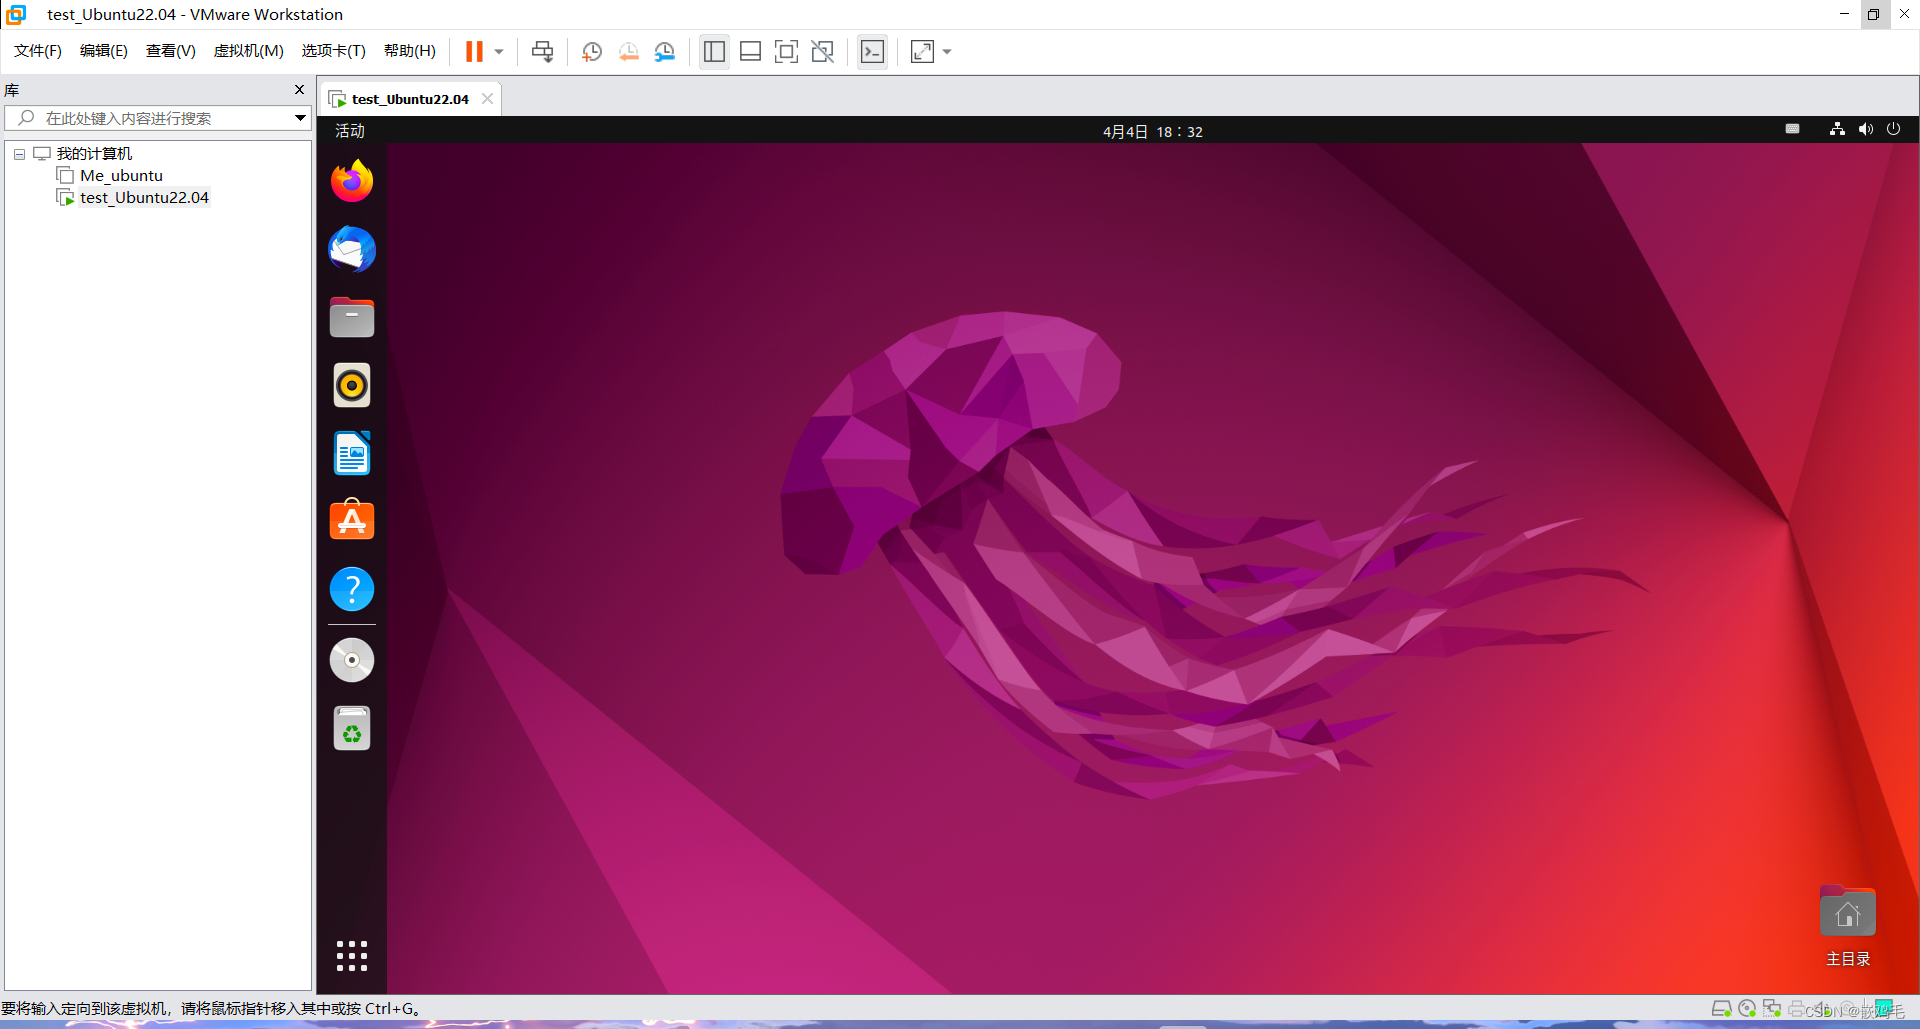The image size is (1920, 1029).
Task: Open the Ubuntu power menu icon
Action: tap(1893, 129)
